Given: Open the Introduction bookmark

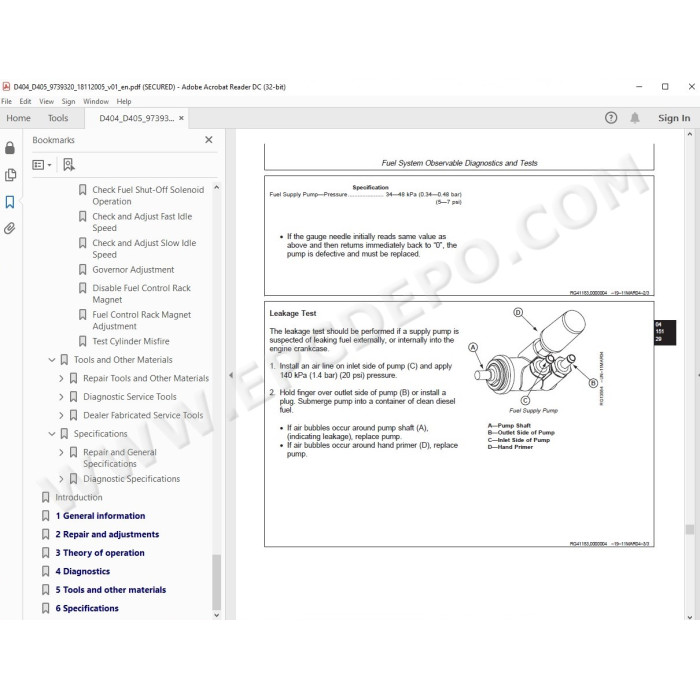Looking at the screenshot, I should [79, 497].
